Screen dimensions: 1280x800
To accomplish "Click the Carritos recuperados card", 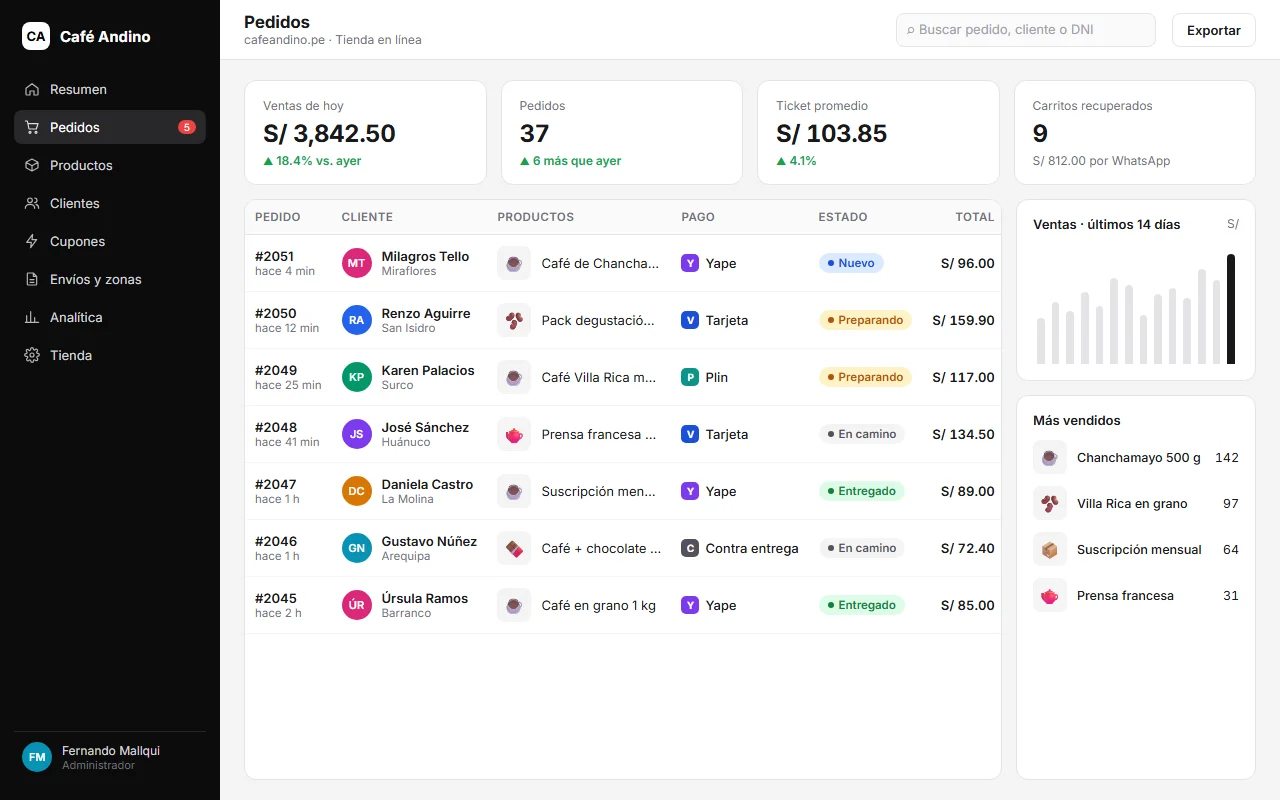I will pyautogui.click(x=1135, y=133).
